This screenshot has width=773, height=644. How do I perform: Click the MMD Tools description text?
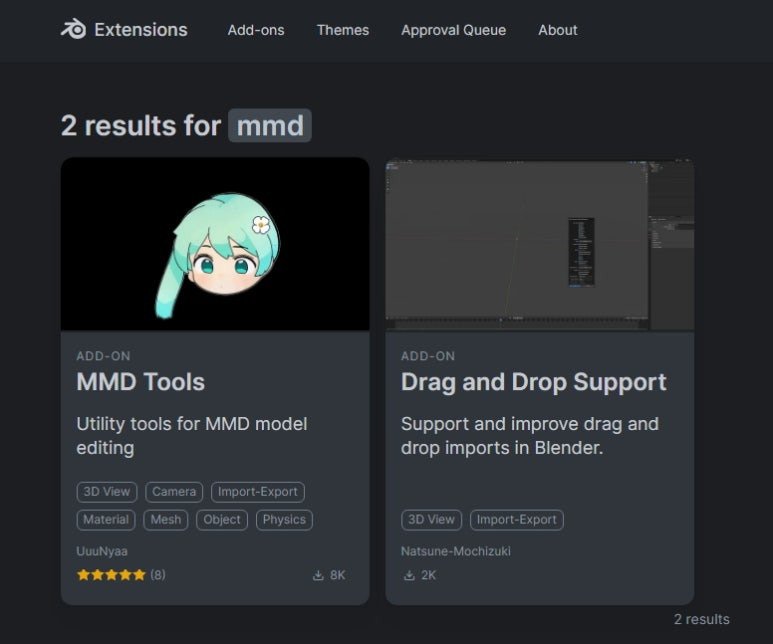point(192,436)
